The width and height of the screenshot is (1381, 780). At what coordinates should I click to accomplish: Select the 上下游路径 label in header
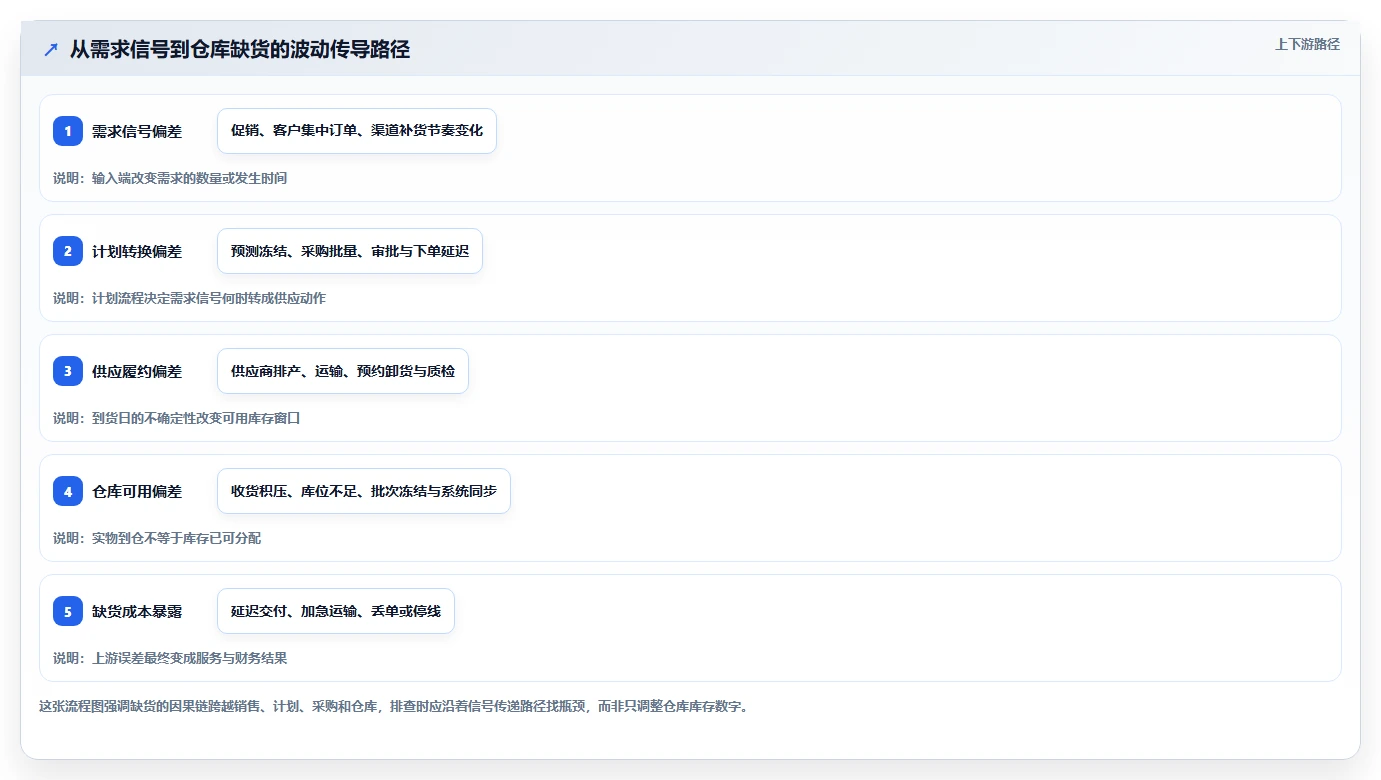click(1307, 44)
